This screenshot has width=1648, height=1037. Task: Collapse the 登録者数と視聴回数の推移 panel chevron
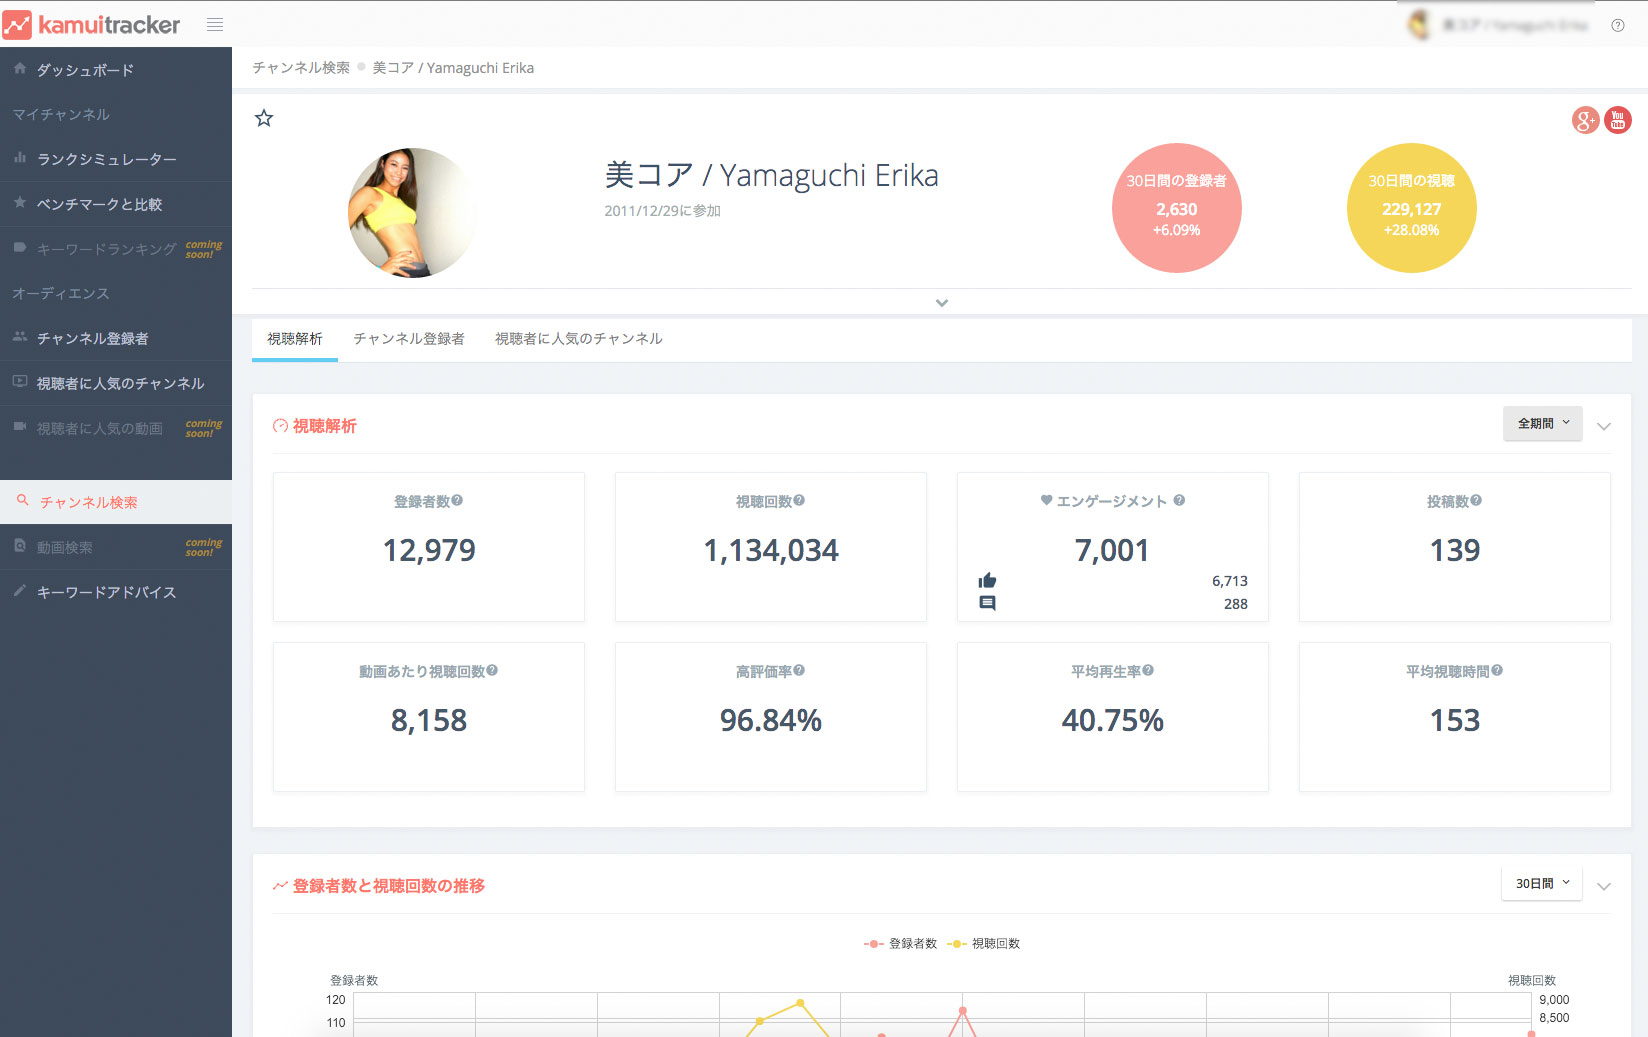tap(1604, 886)
